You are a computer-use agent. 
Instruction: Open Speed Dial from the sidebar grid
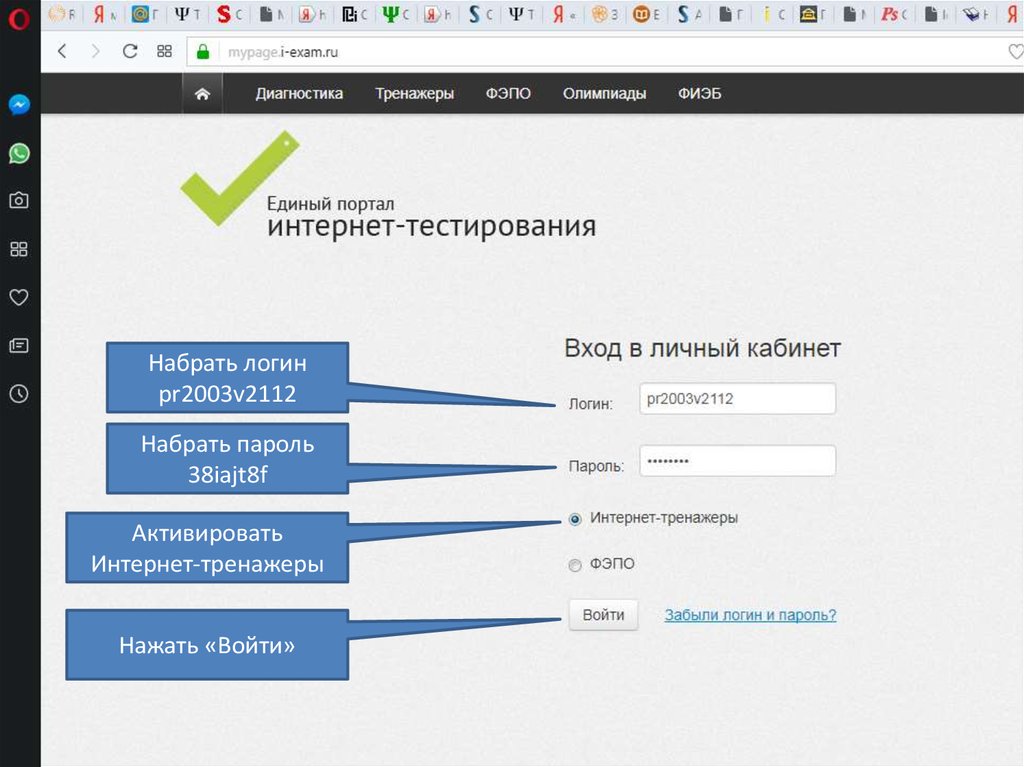19,249
